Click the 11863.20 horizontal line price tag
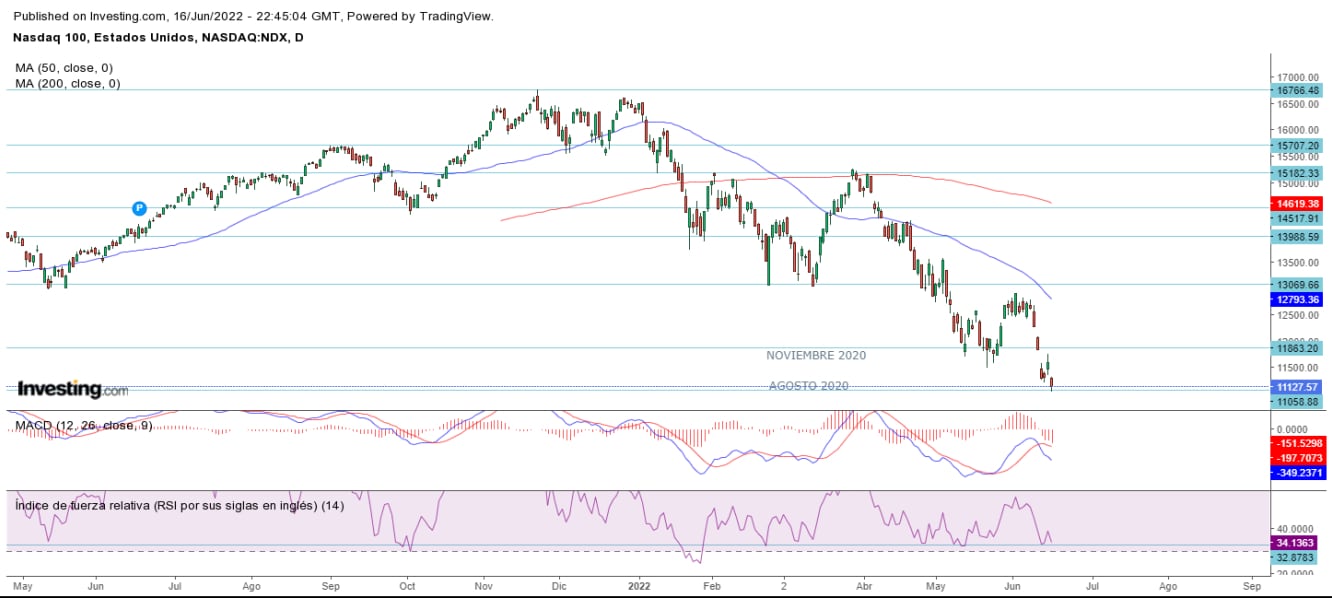Image resolution: width=1332 pixels, height=598 pixels. (x=1296, y=348)
